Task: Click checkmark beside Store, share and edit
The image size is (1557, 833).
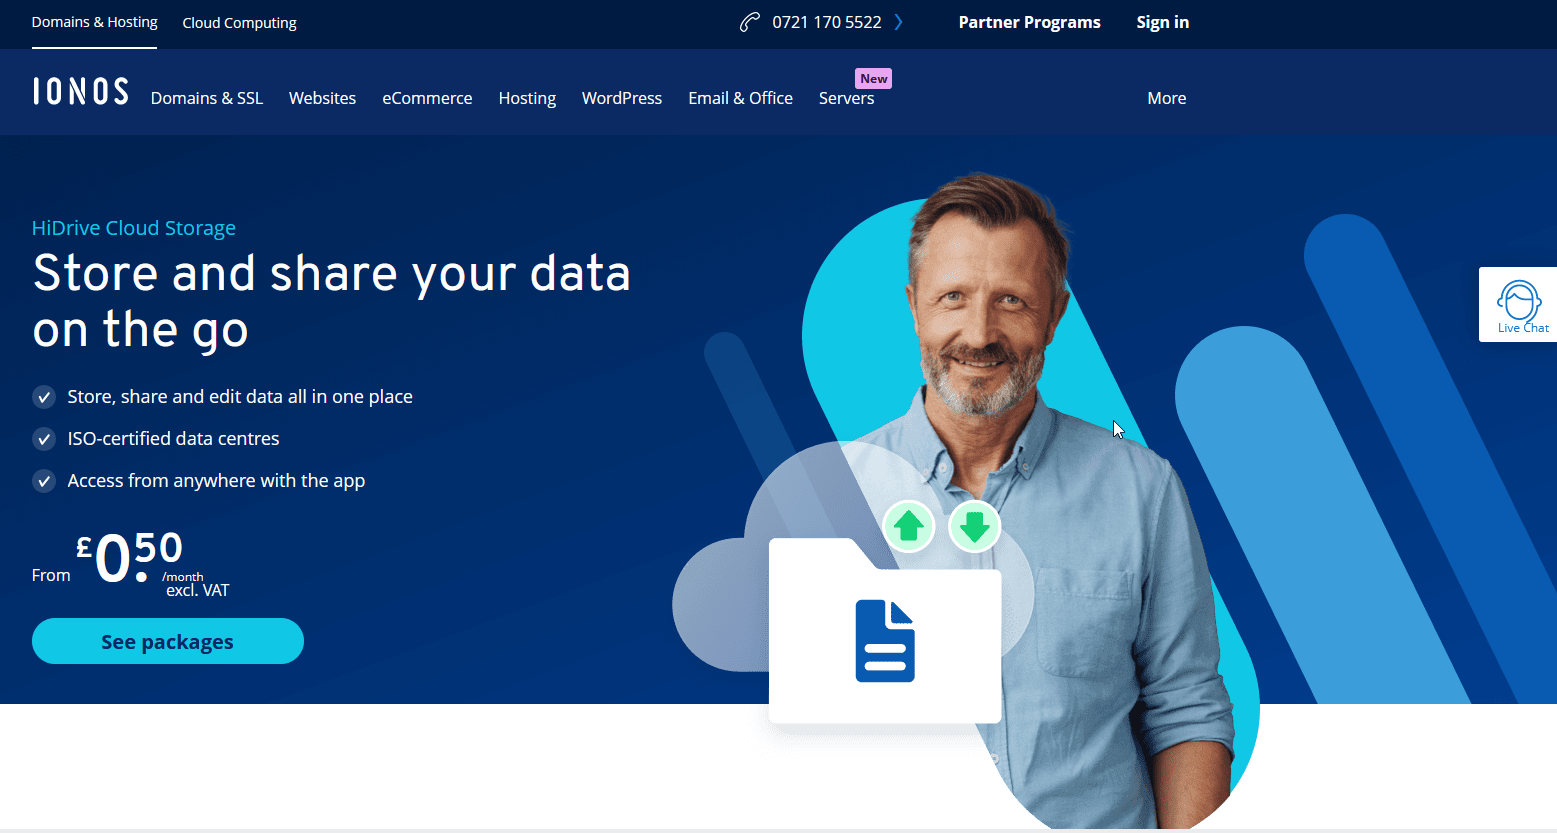Action: pos(44,397)
